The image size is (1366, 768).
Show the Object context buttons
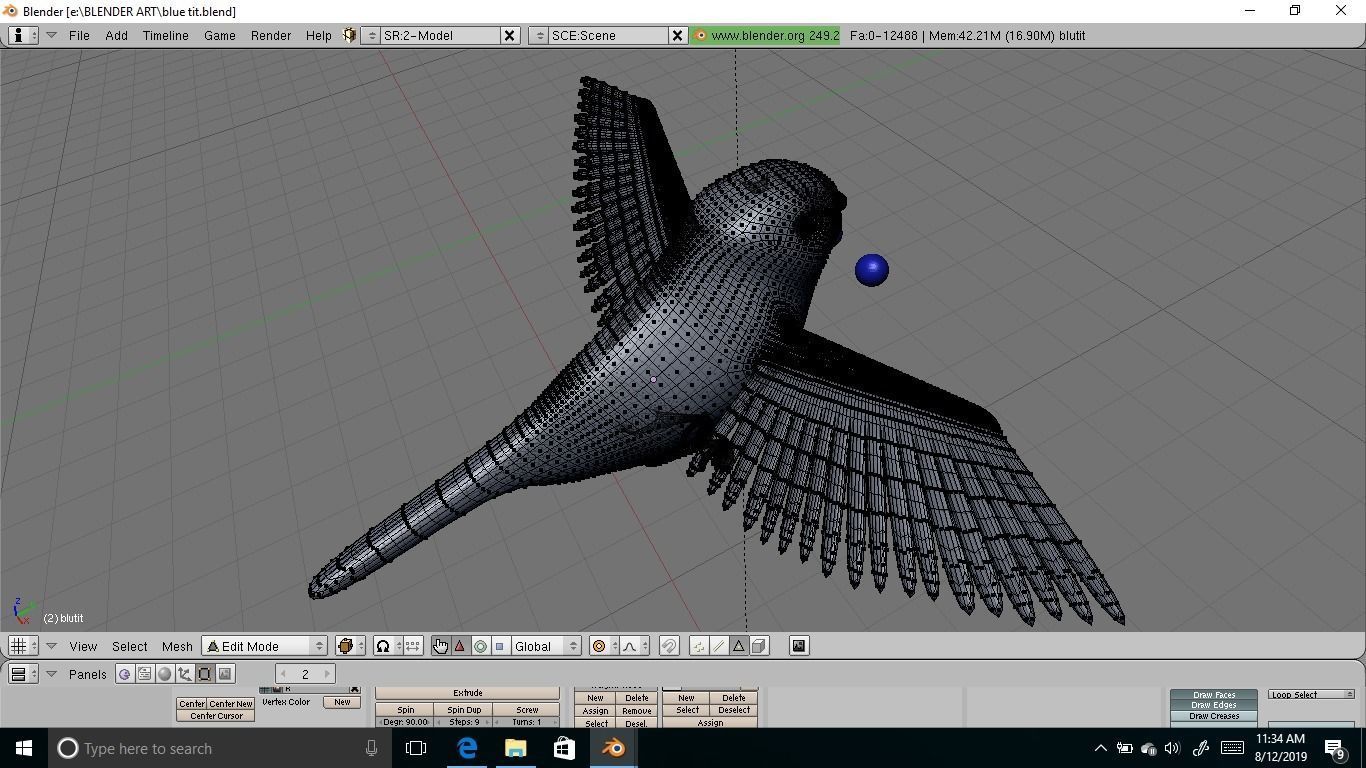[x=184, y=674]
